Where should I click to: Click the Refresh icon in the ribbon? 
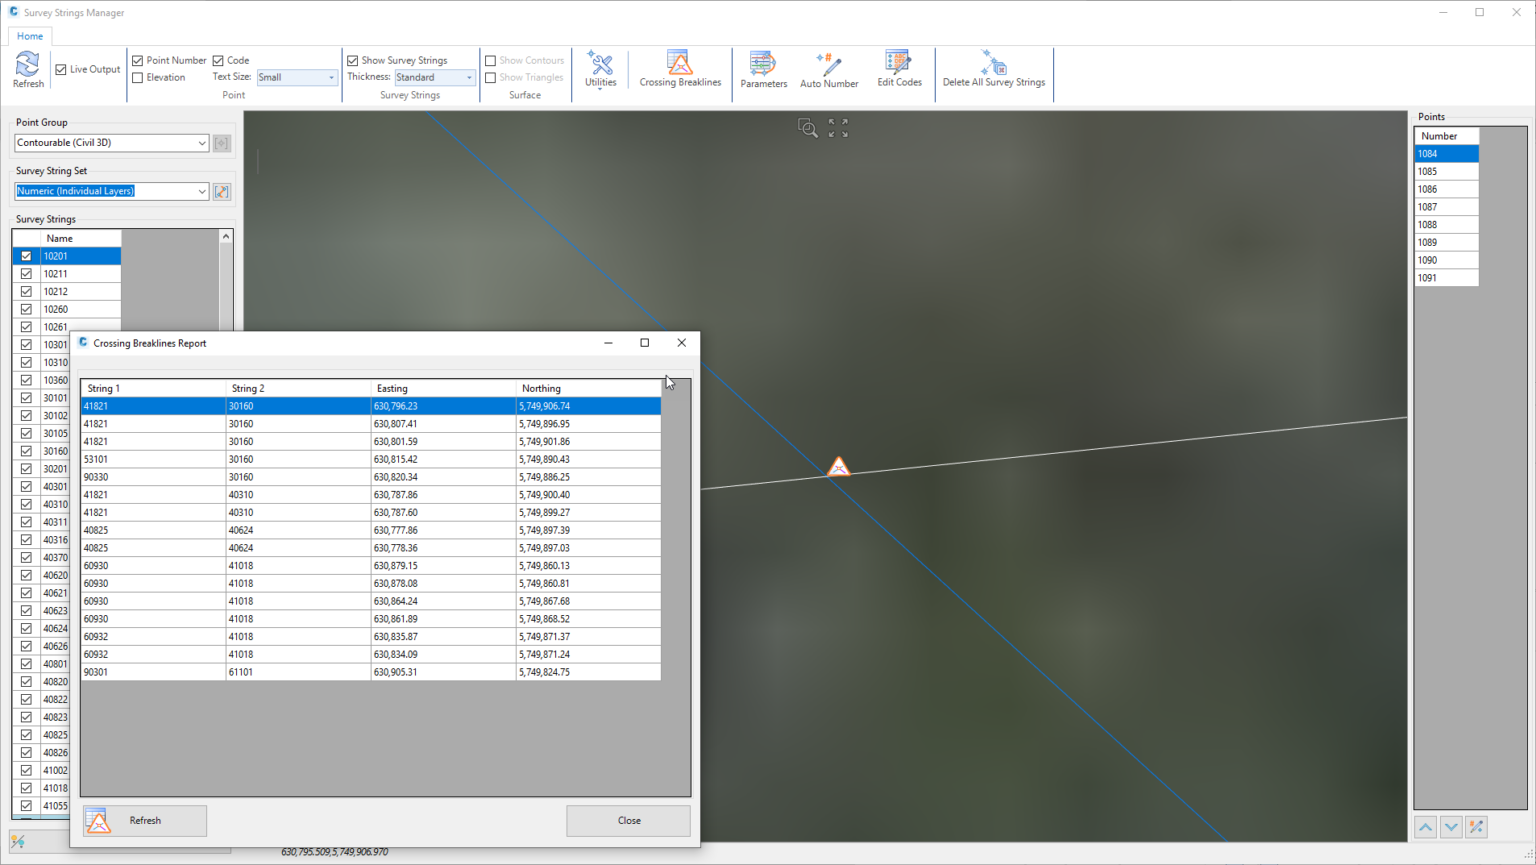click(x=28, y=69)
